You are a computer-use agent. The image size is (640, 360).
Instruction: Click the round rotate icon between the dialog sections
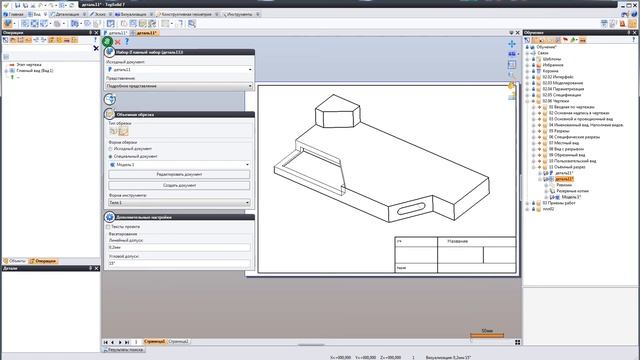pos(109,99)
